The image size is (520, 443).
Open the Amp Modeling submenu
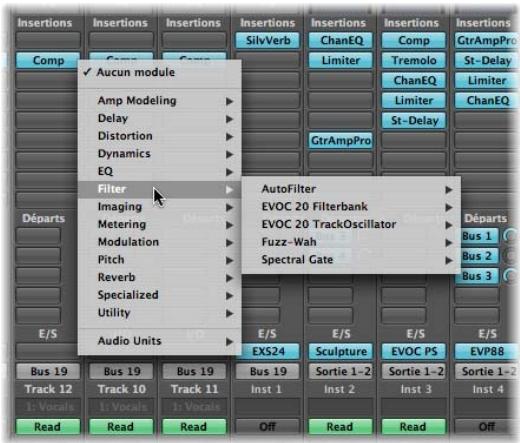(159, 101)
